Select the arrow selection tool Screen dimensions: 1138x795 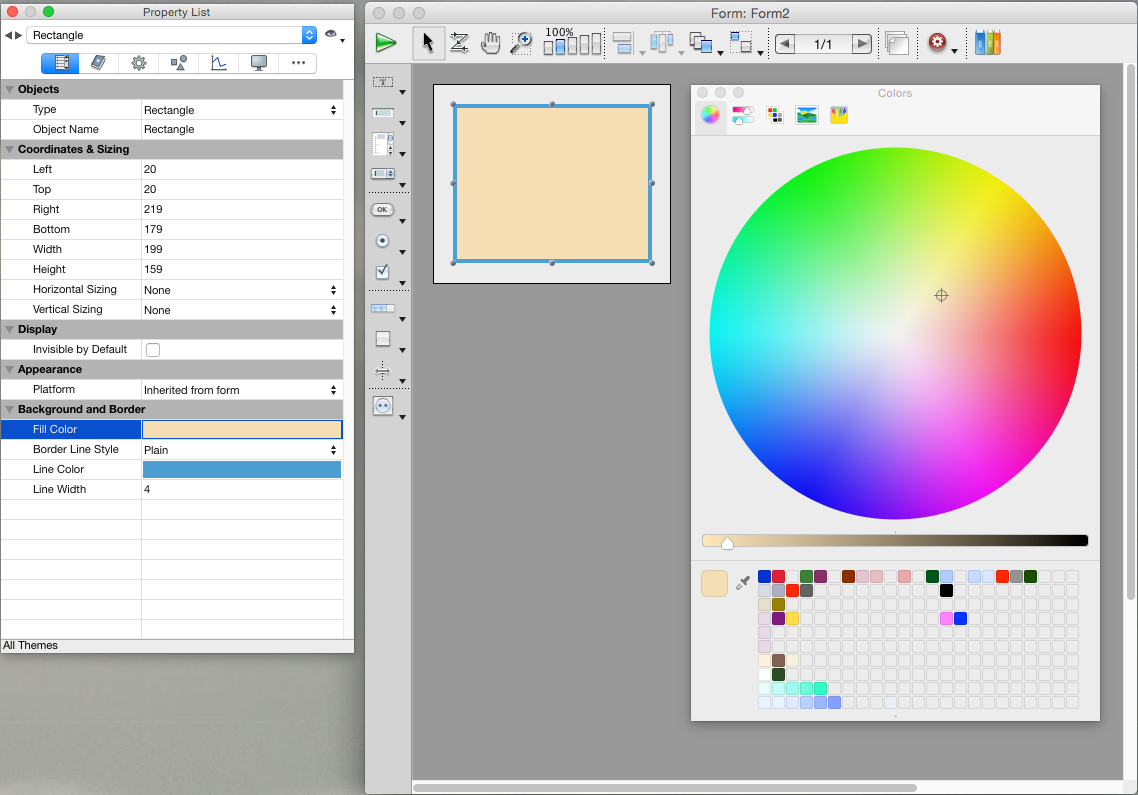[x=428, y=43]
